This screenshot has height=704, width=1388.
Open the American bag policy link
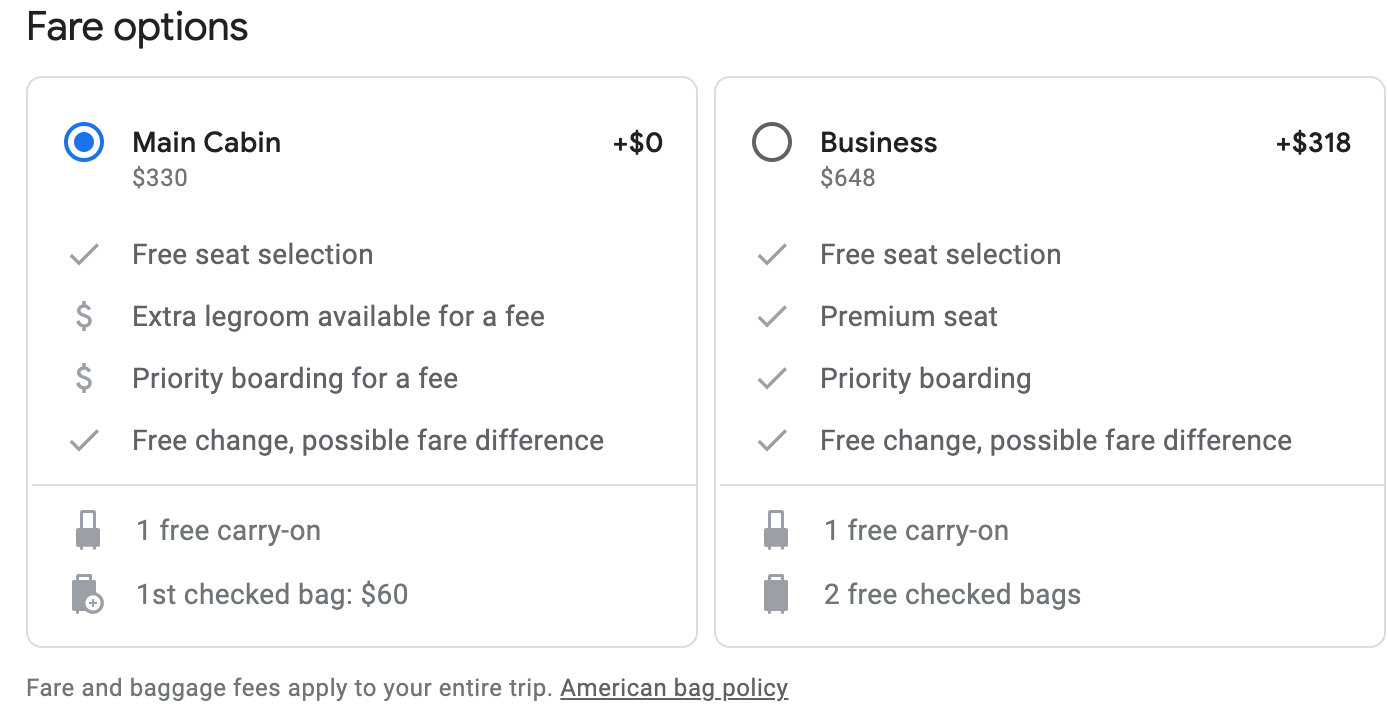pos(674,688)
